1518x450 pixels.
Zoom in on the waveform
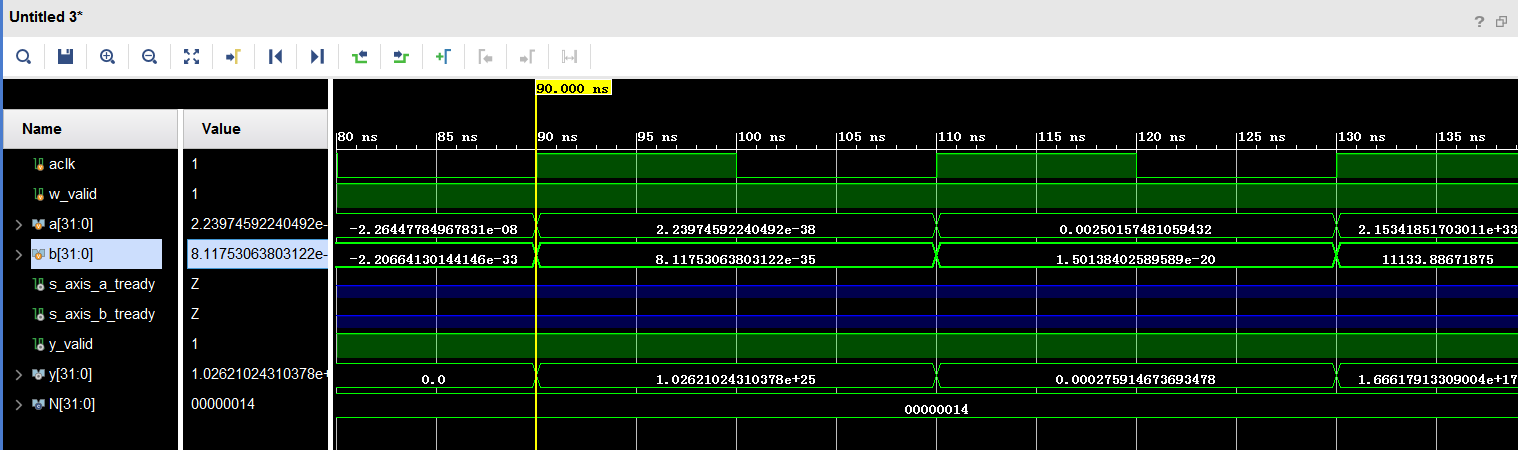pos(107,57)
